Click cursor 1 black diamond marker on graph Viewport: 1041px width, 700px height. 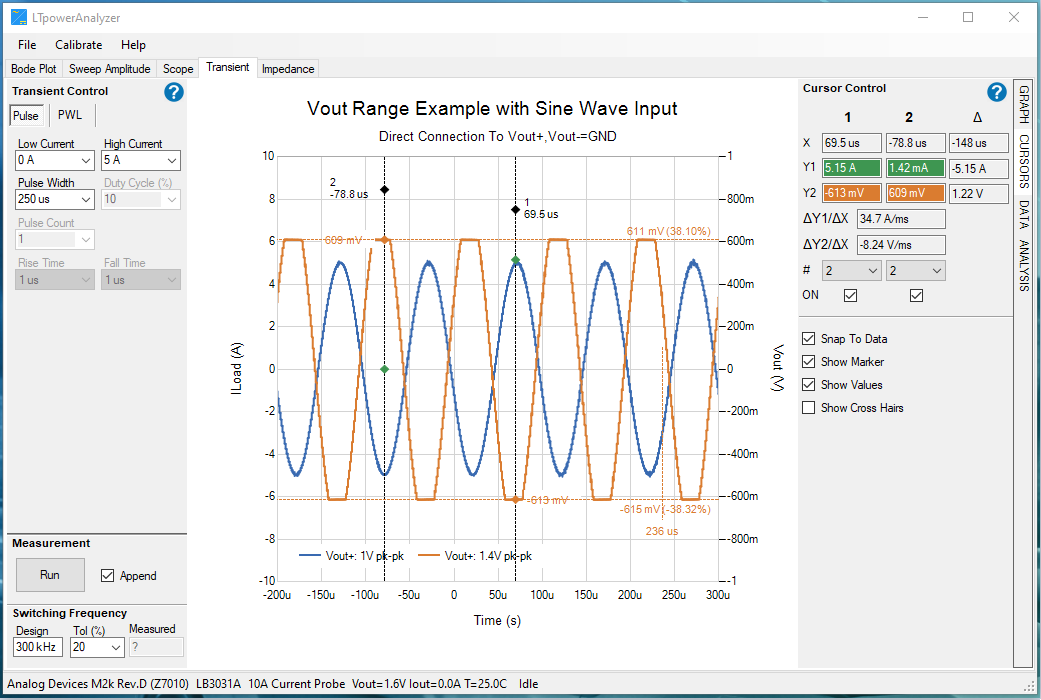[515, 209]
